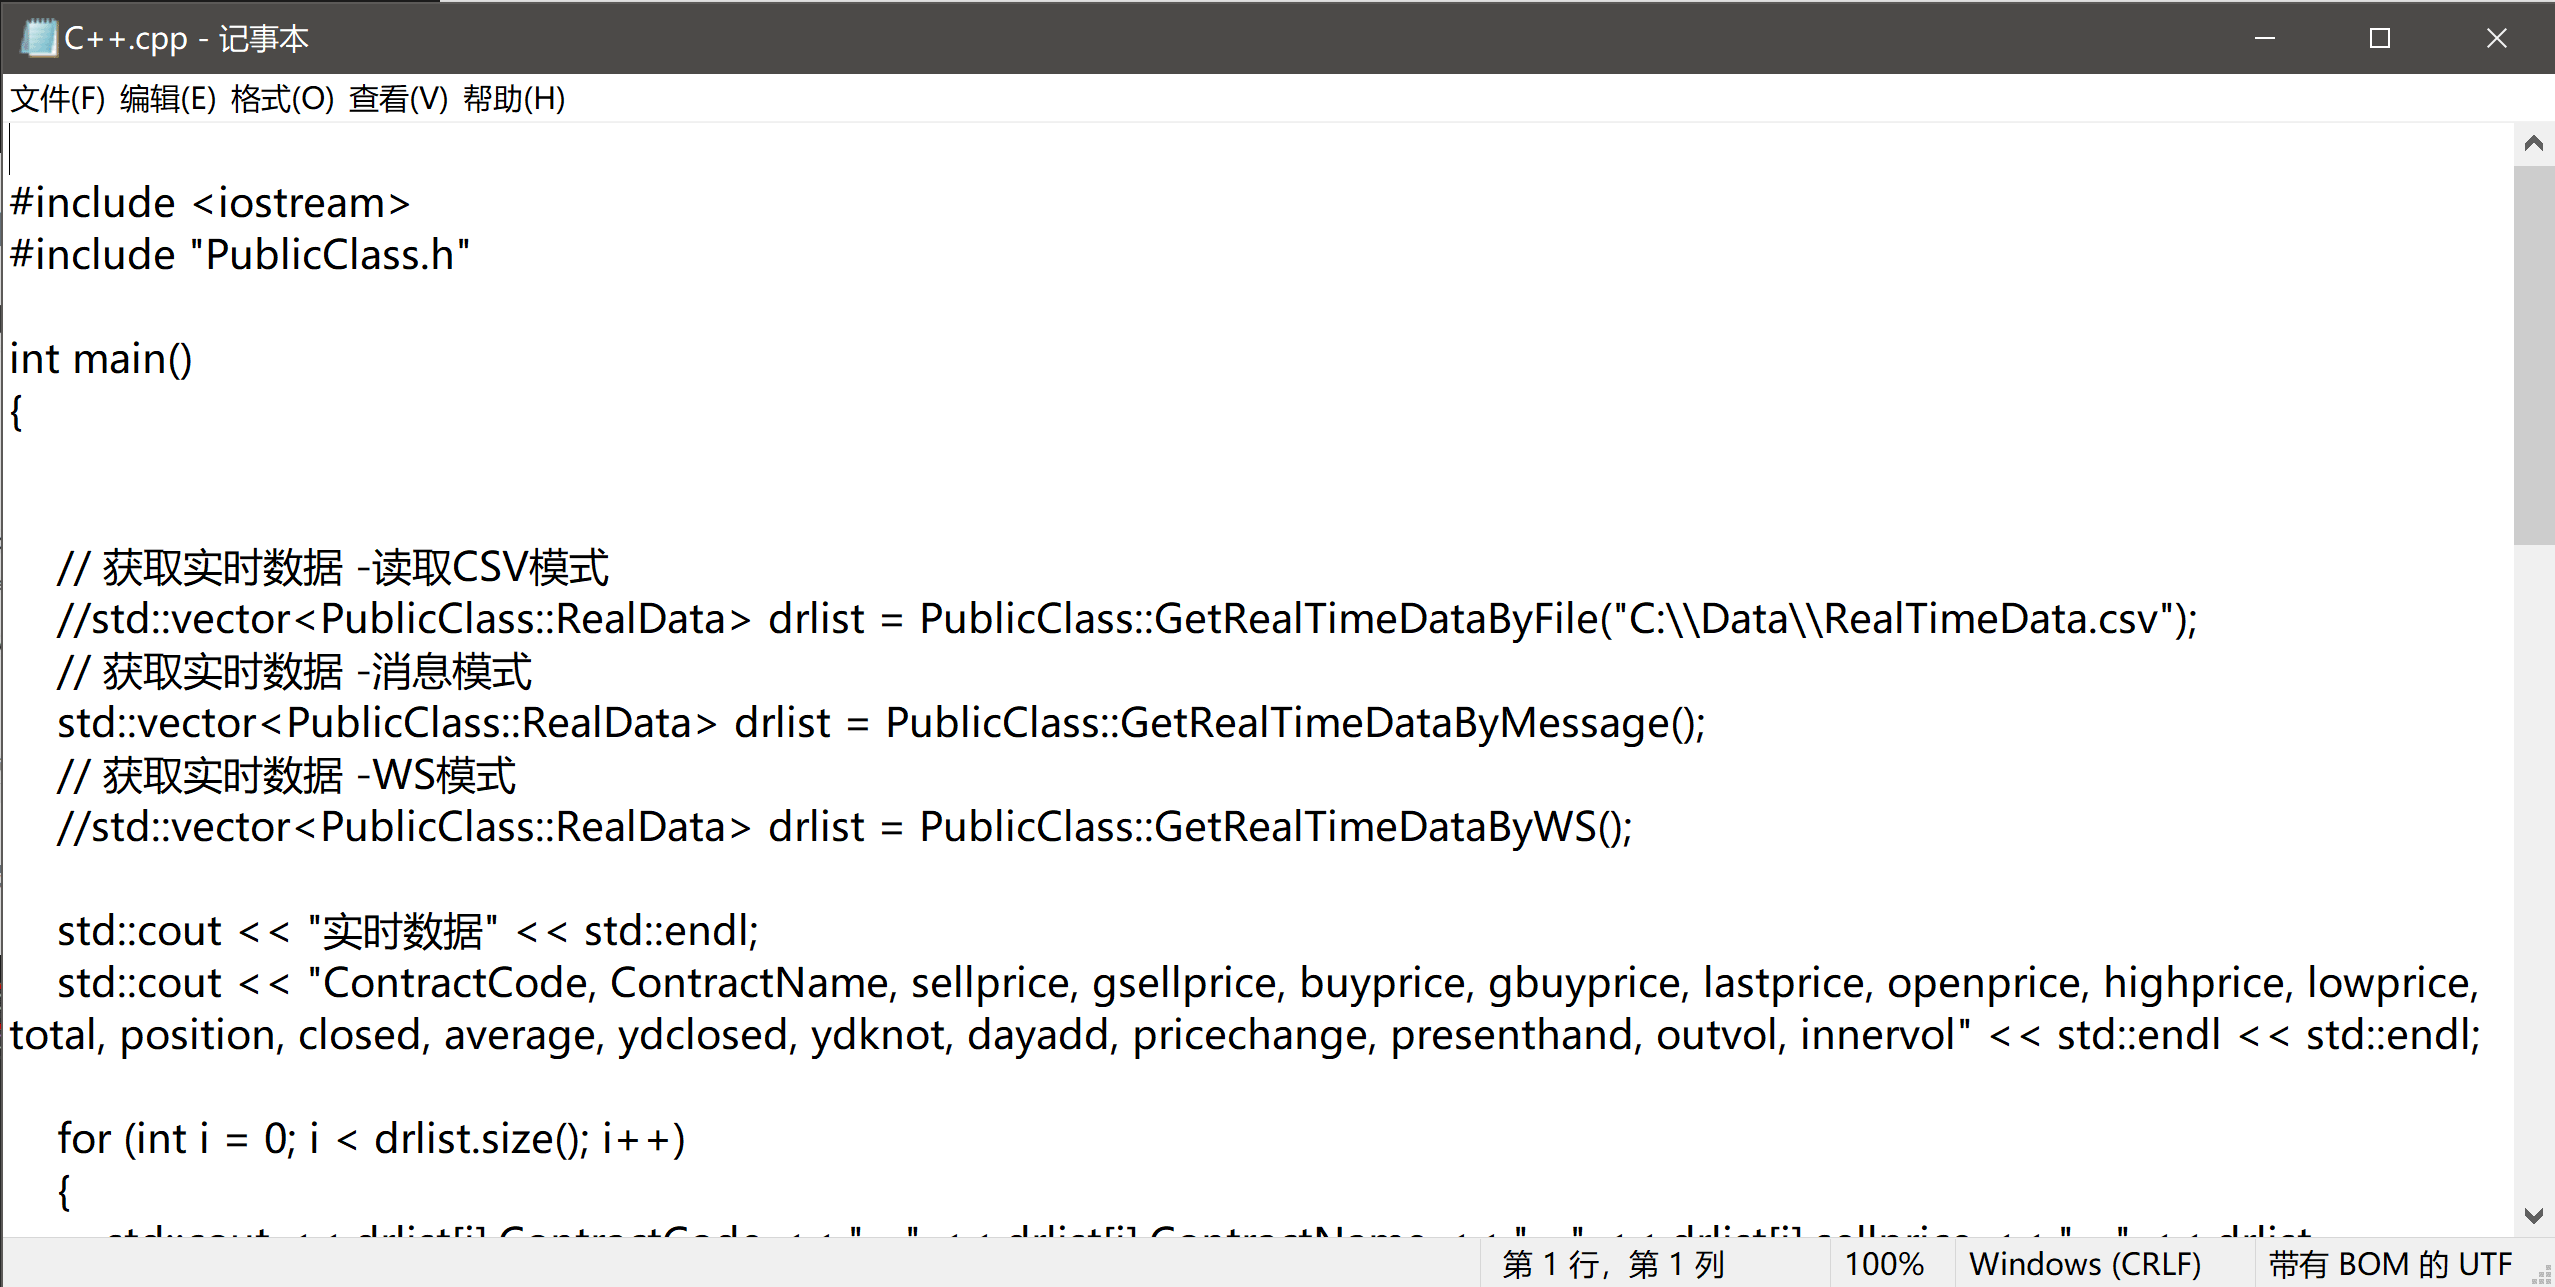The height and width of the screenshot is (1287, 2555).
Task: Minimize the Notepad window
Action: (2265, 38)
